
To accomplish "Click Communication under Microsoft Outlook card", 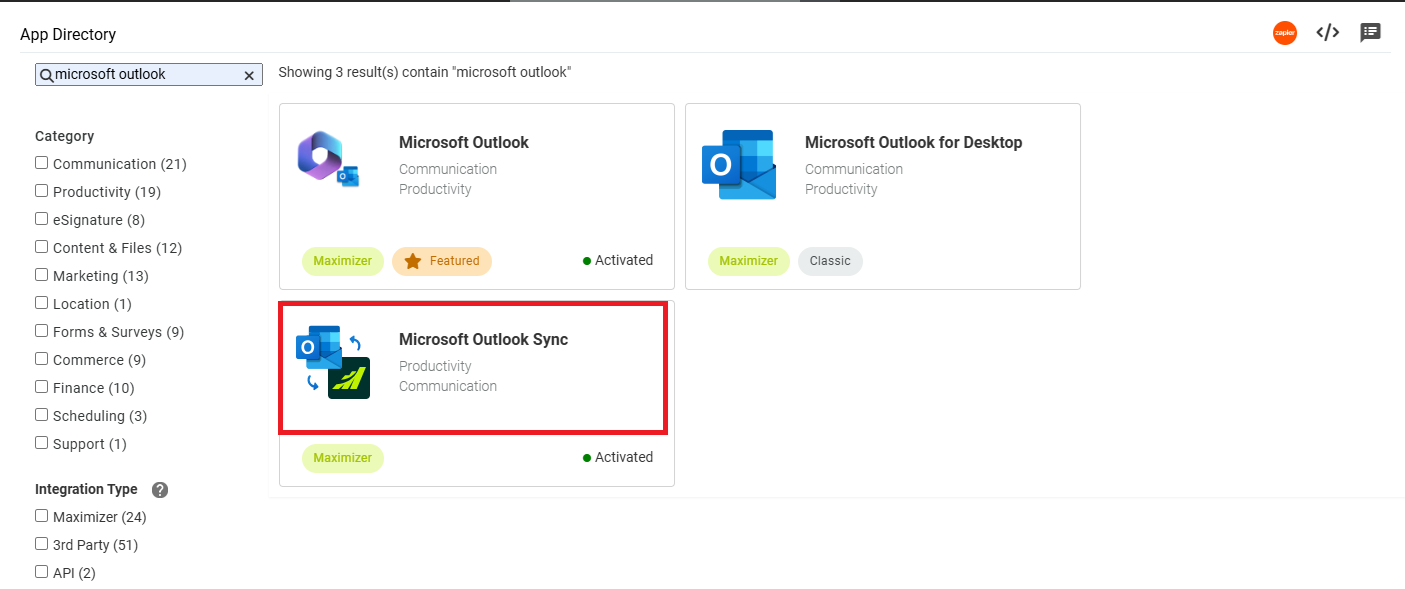I will [448, 169].
